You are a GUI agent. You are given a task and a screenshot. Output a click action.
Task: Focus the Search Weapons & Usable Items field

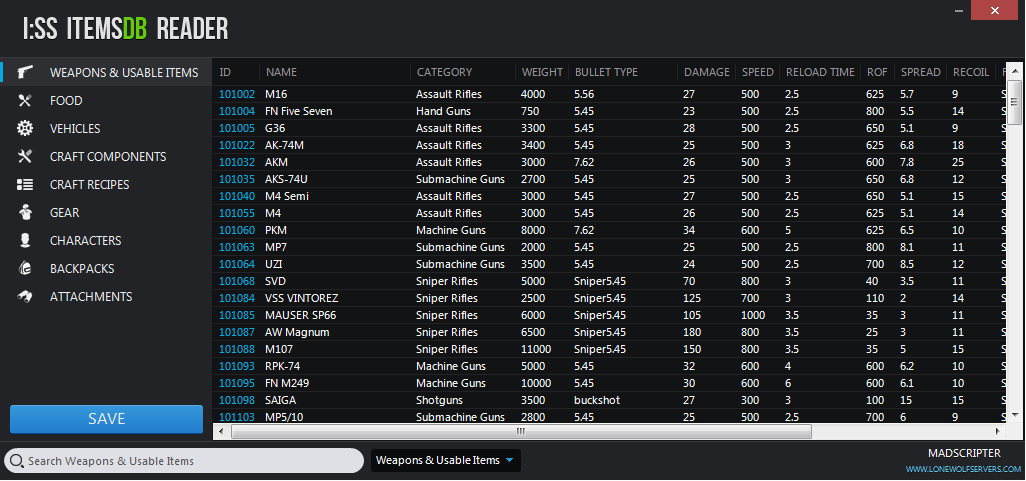tap(184, 461)
